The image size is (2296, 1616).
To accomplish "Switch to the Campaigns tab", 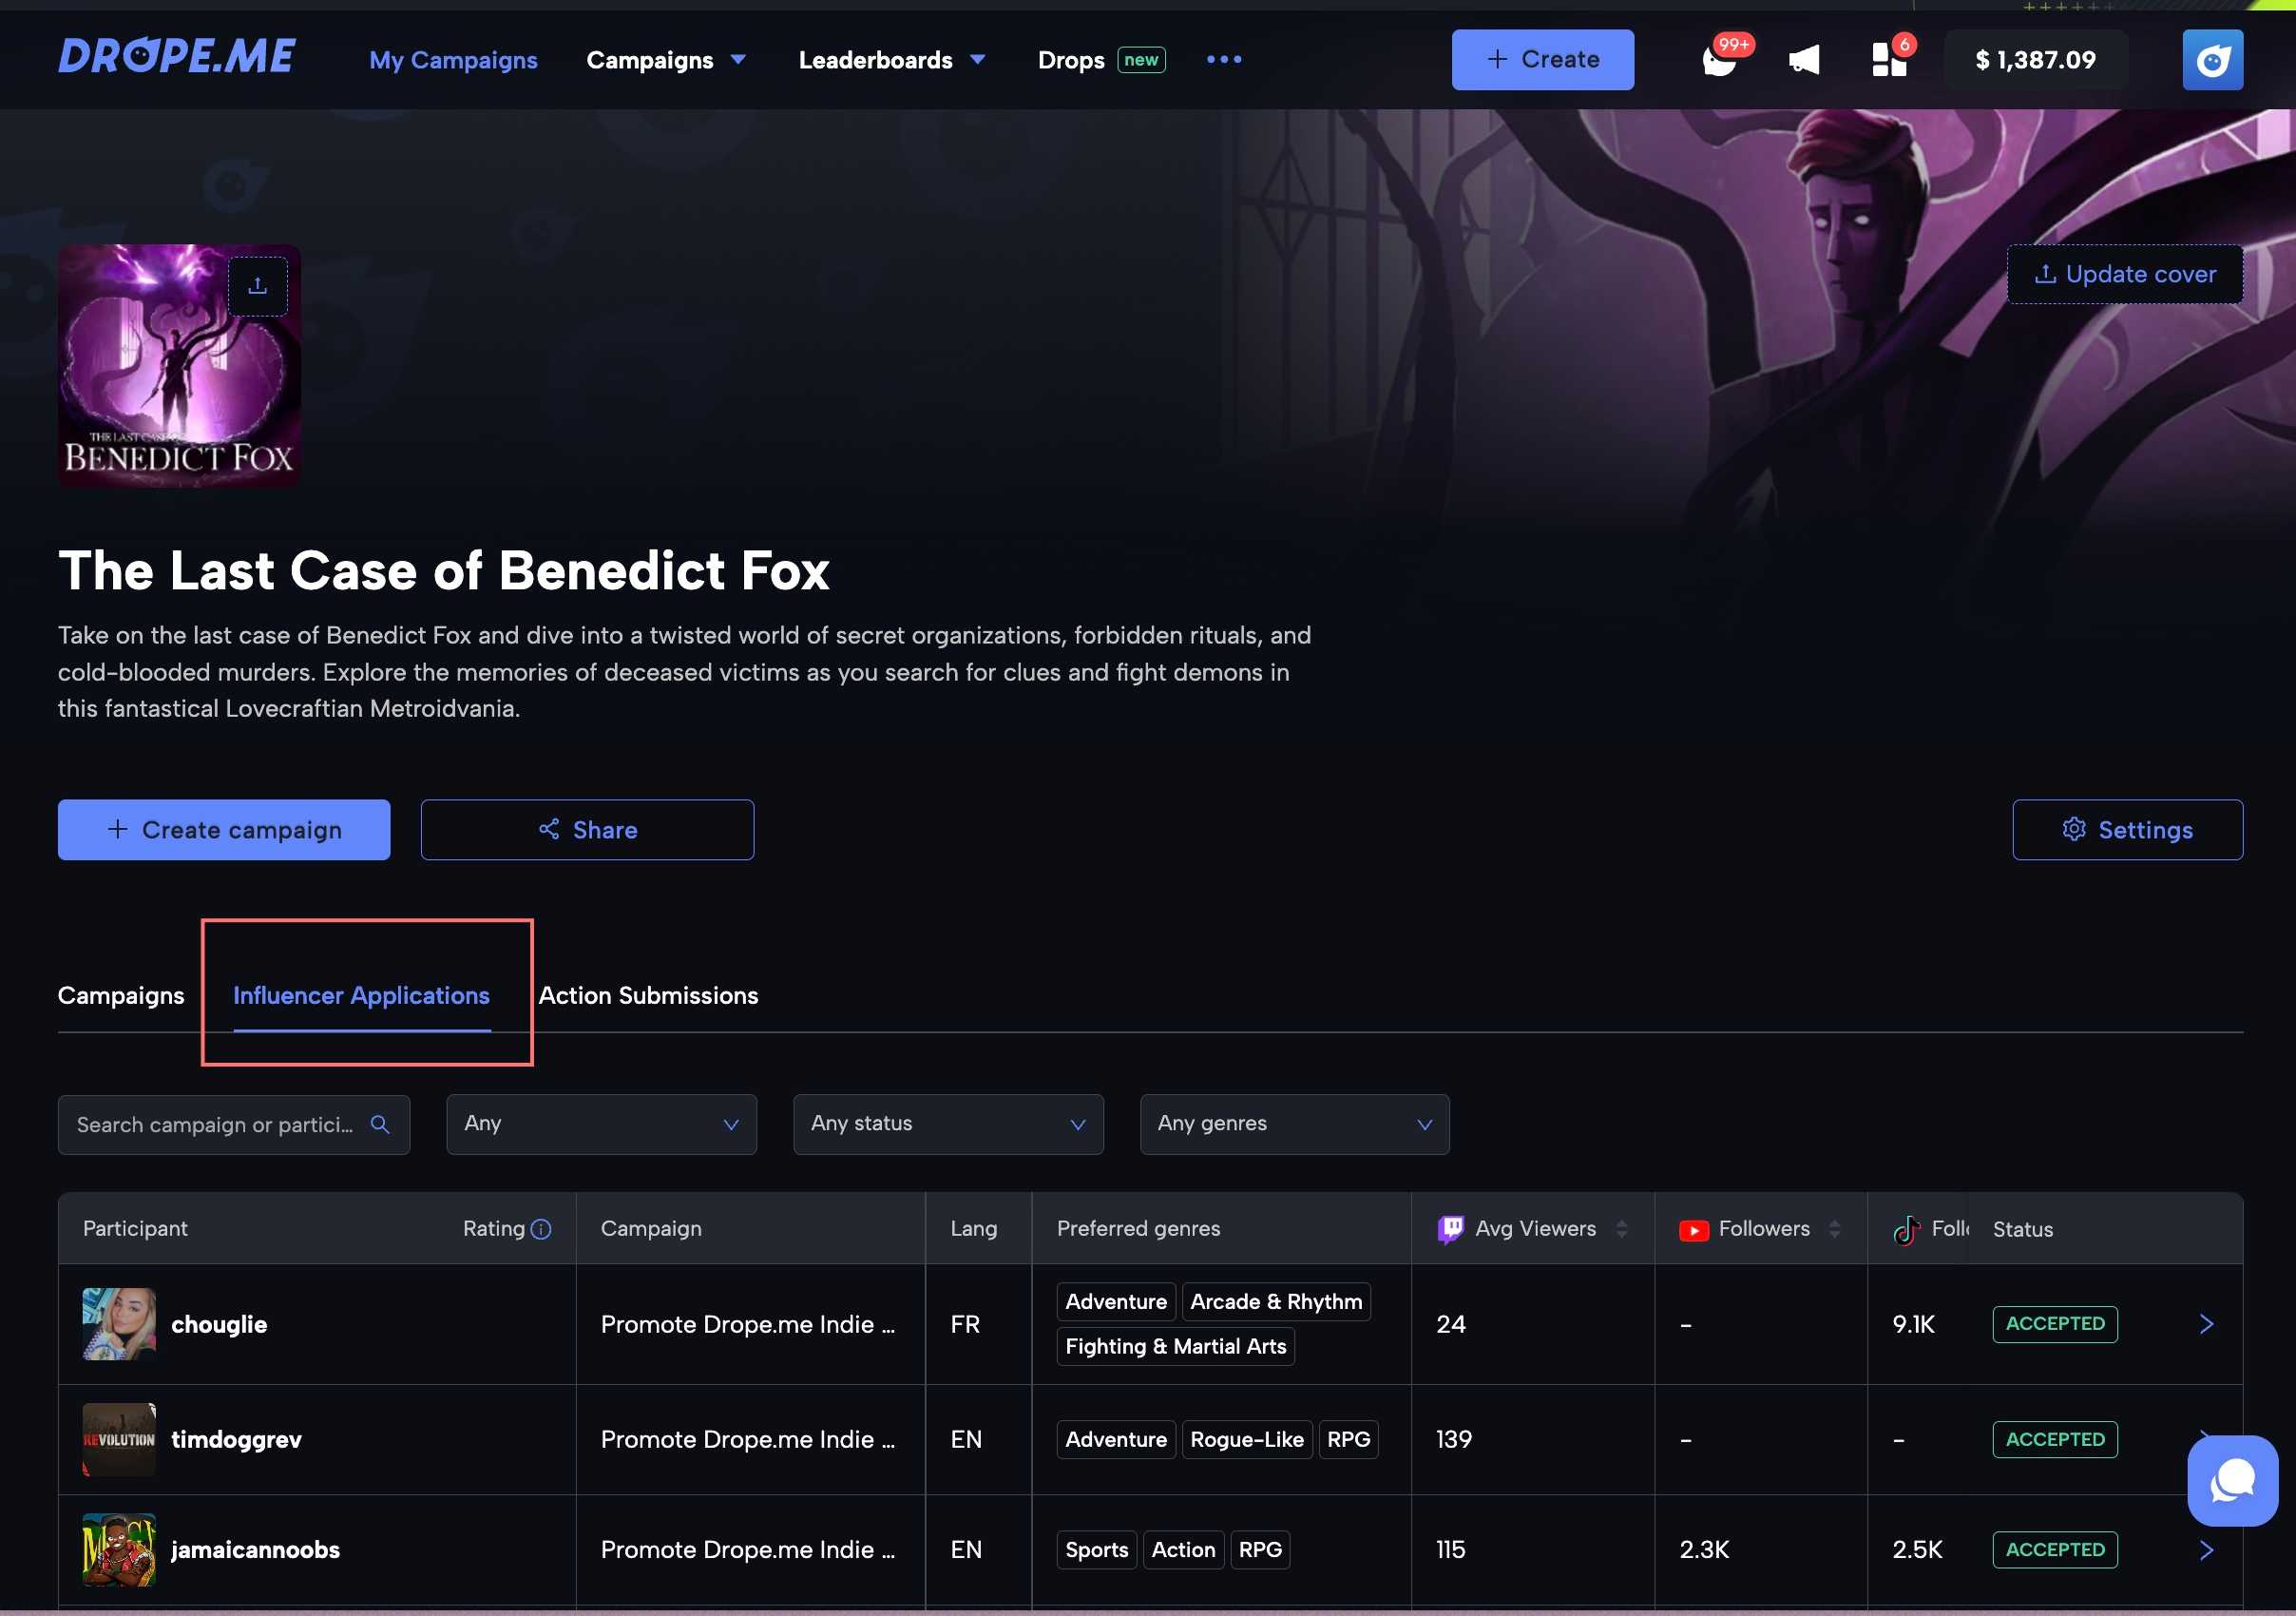I will pos(121,995).
